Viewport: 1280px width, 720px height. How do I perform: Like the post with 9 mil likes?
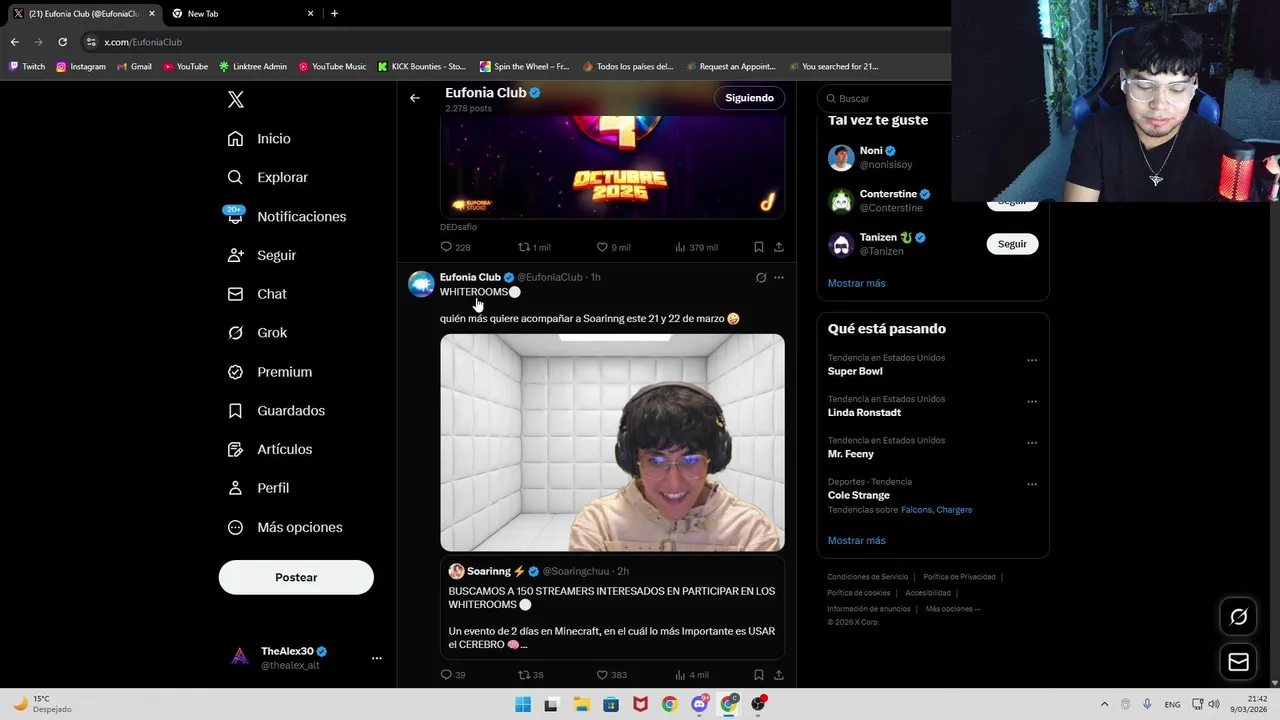click(602, 247)
